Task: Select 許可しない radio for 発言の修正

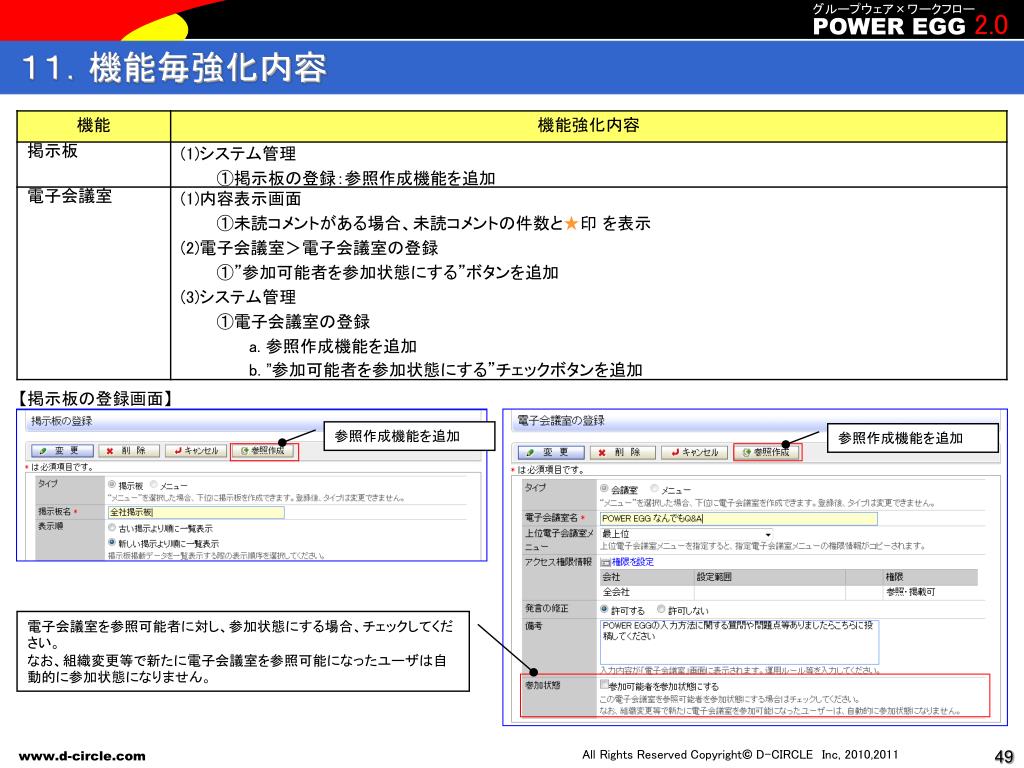Action: 661,609
